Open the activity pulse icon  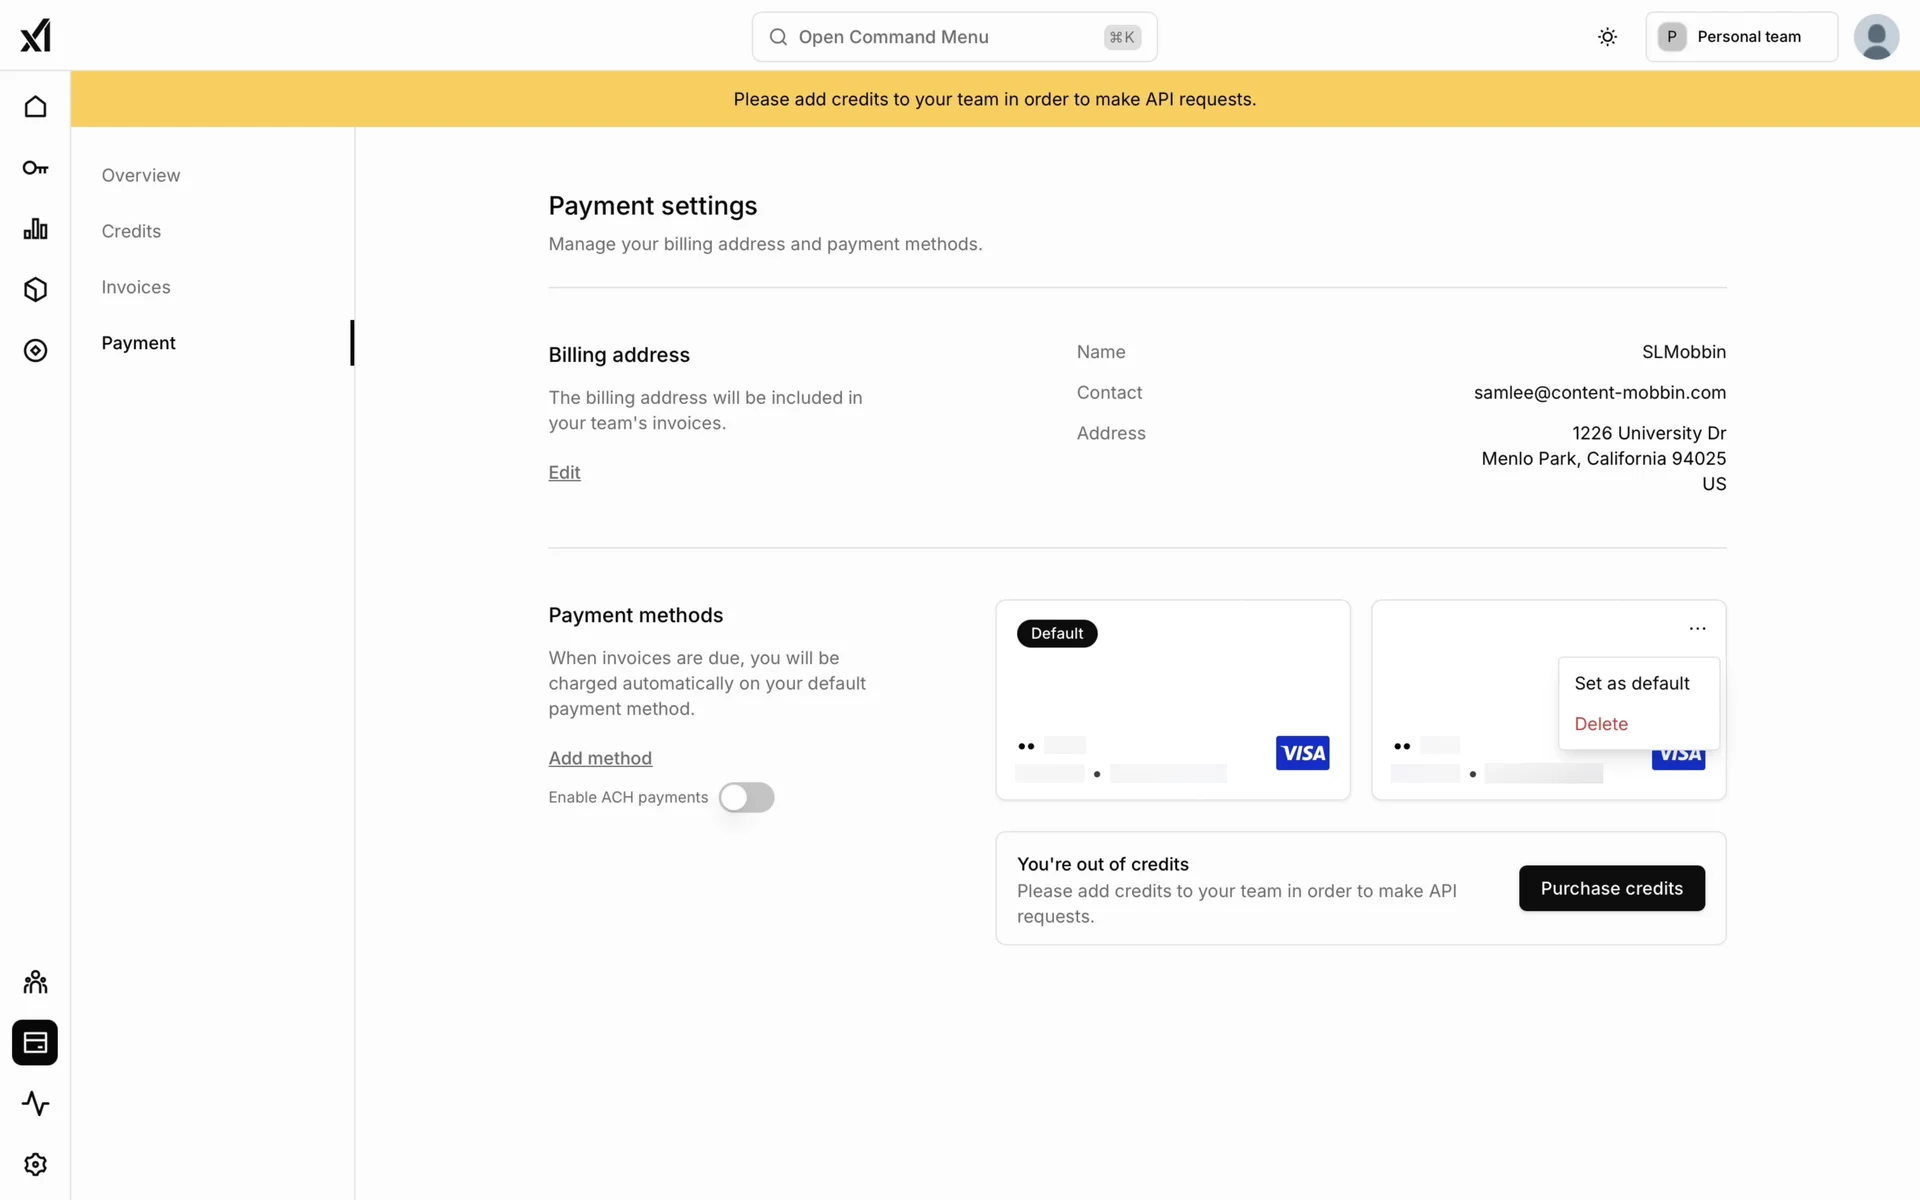(35, 1104)
